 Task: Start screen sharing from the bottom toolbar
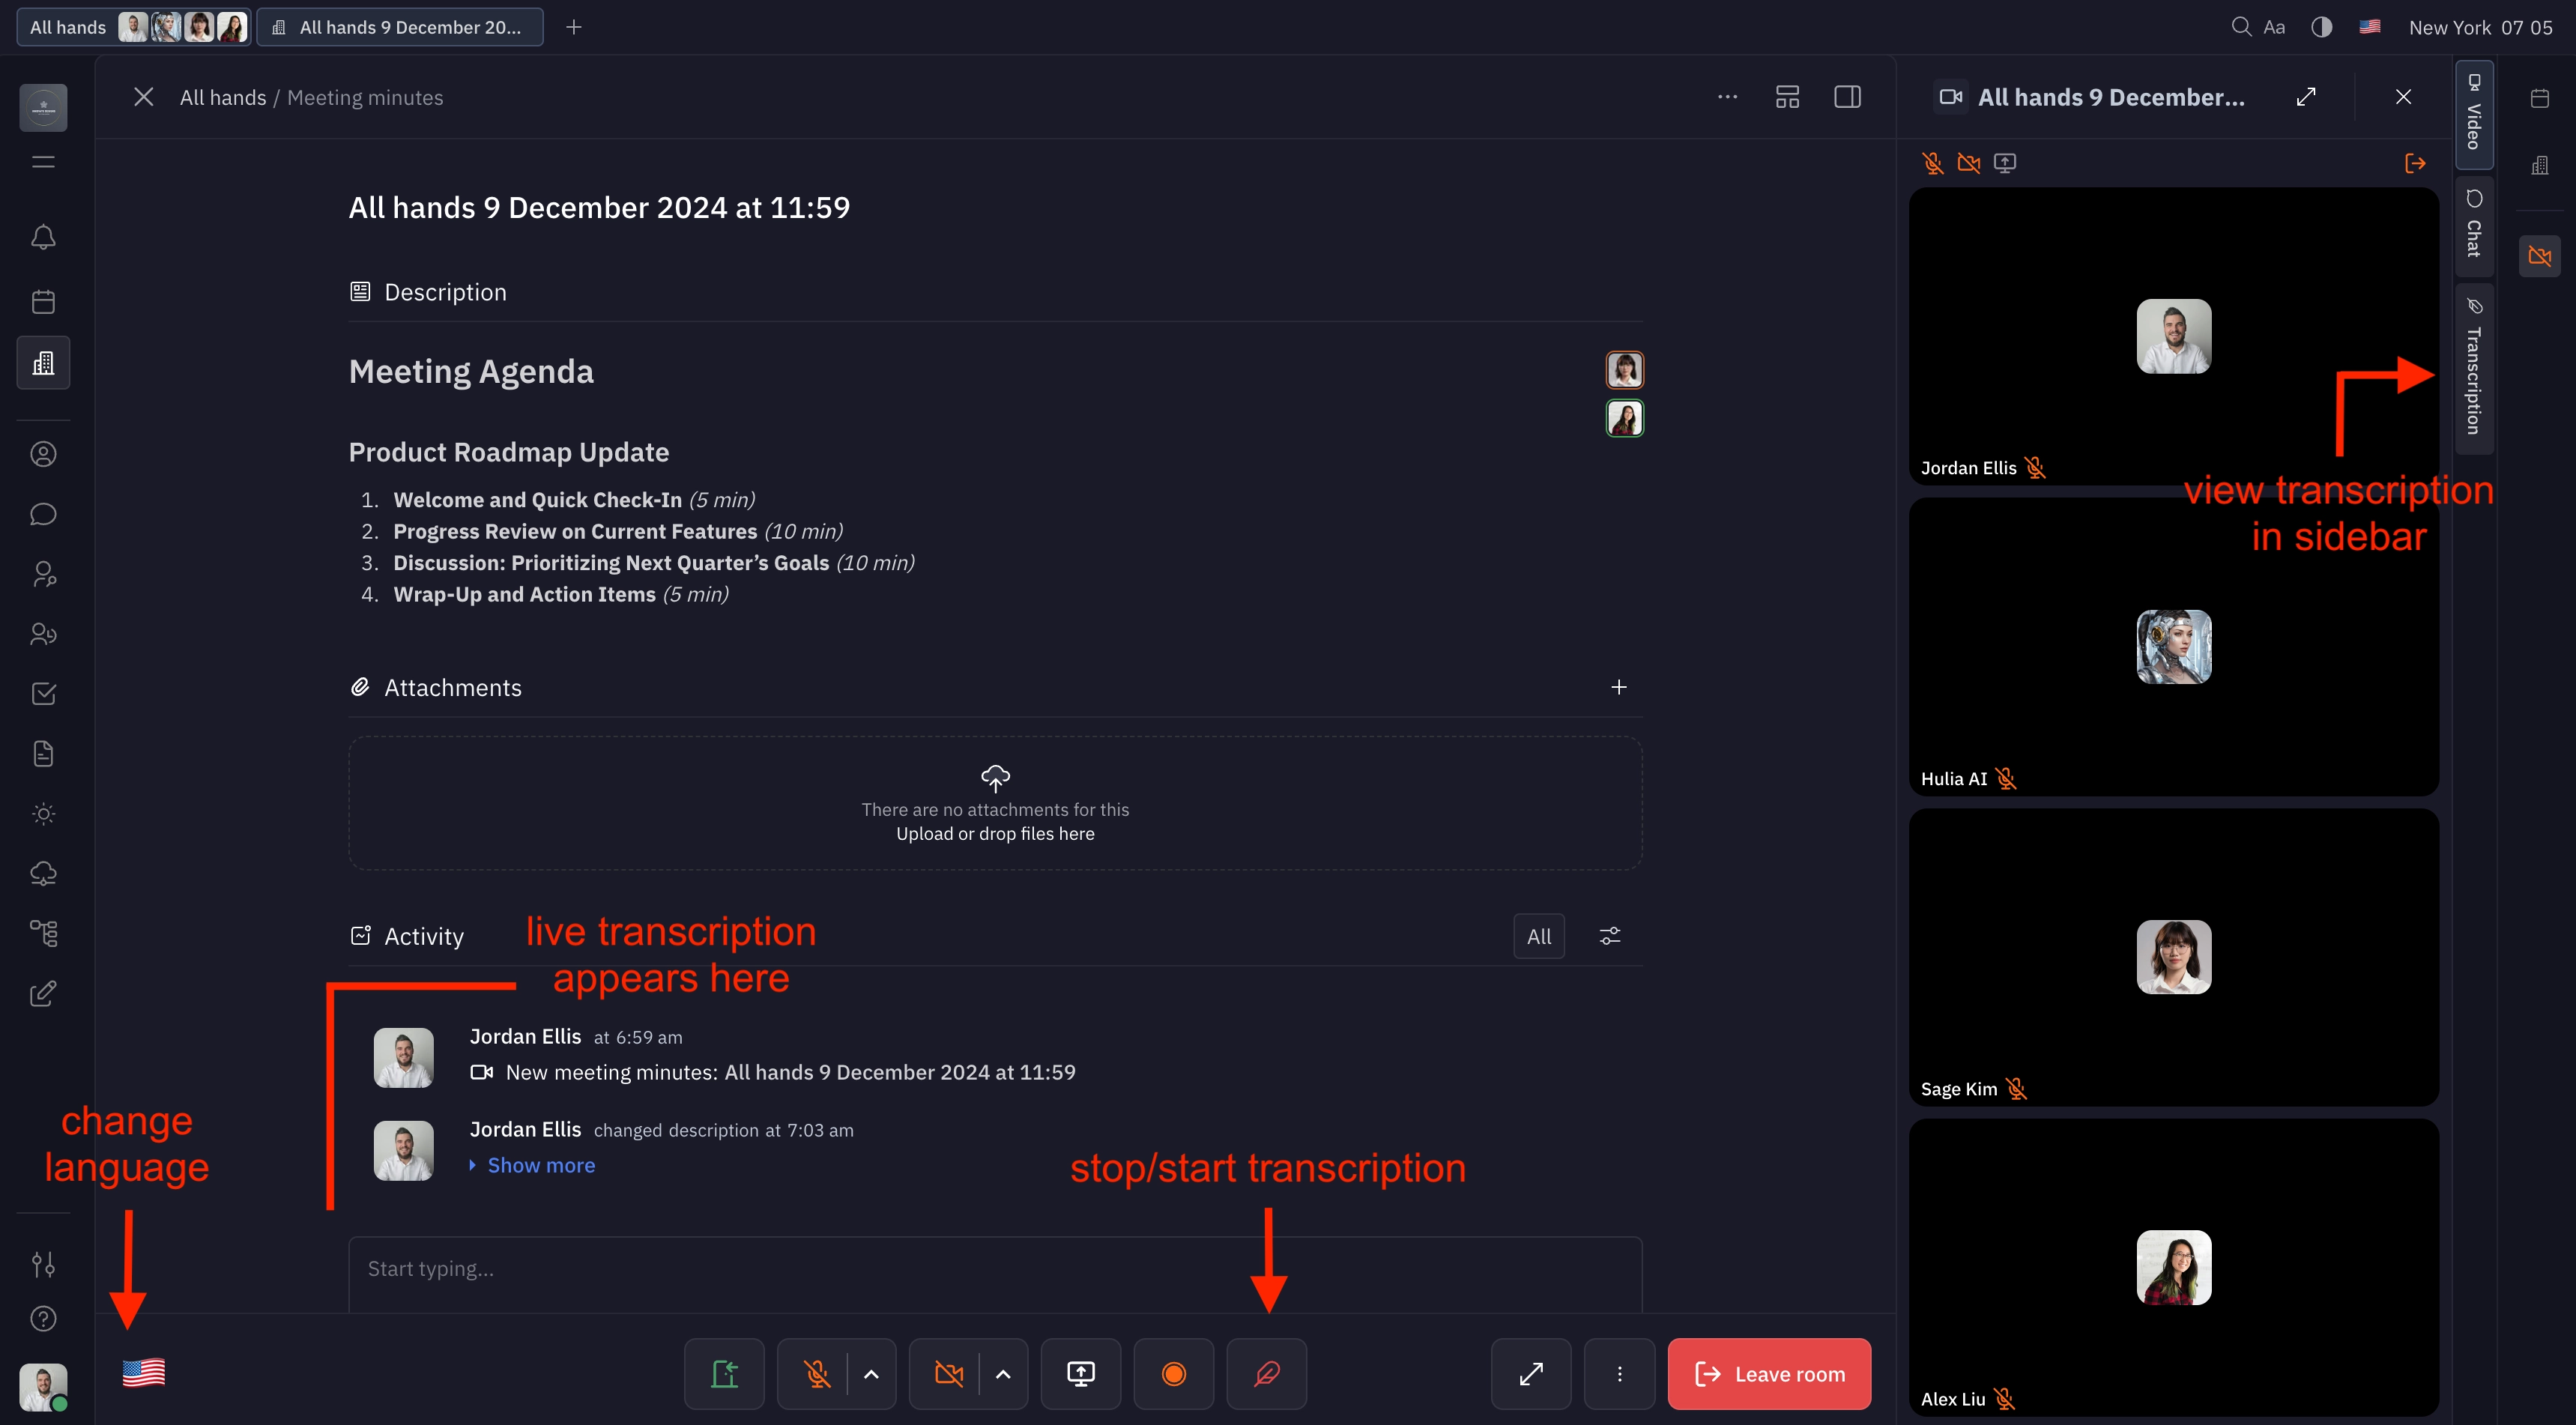(x=1080, y=1373)
